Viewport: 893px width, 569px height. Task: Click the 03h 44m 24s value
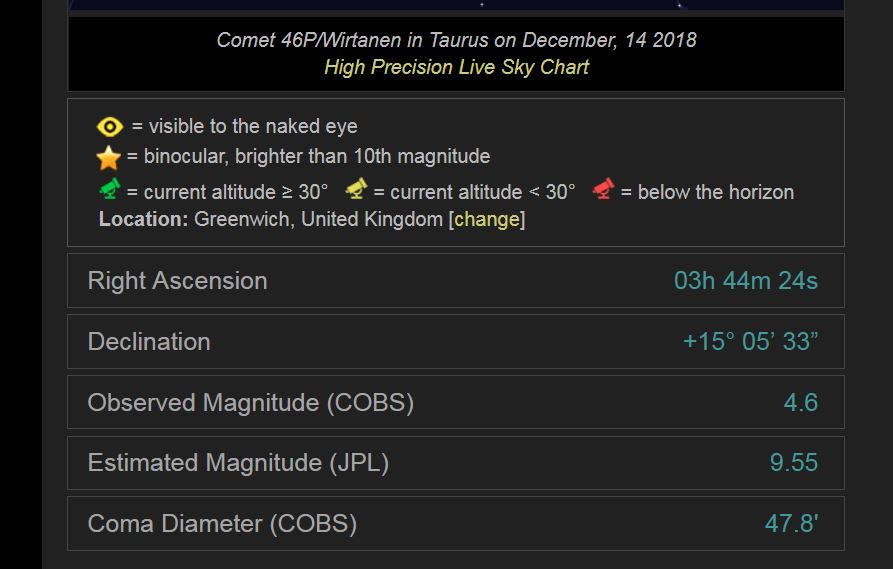pyautogui.click(x=745, y=281)
